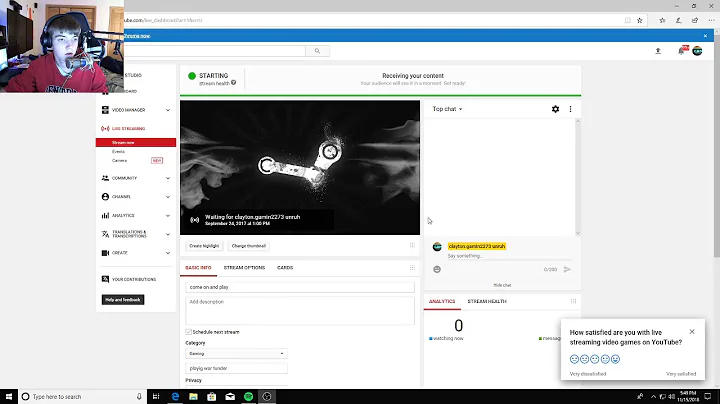Open the notifications bell icon

[682, 50]
